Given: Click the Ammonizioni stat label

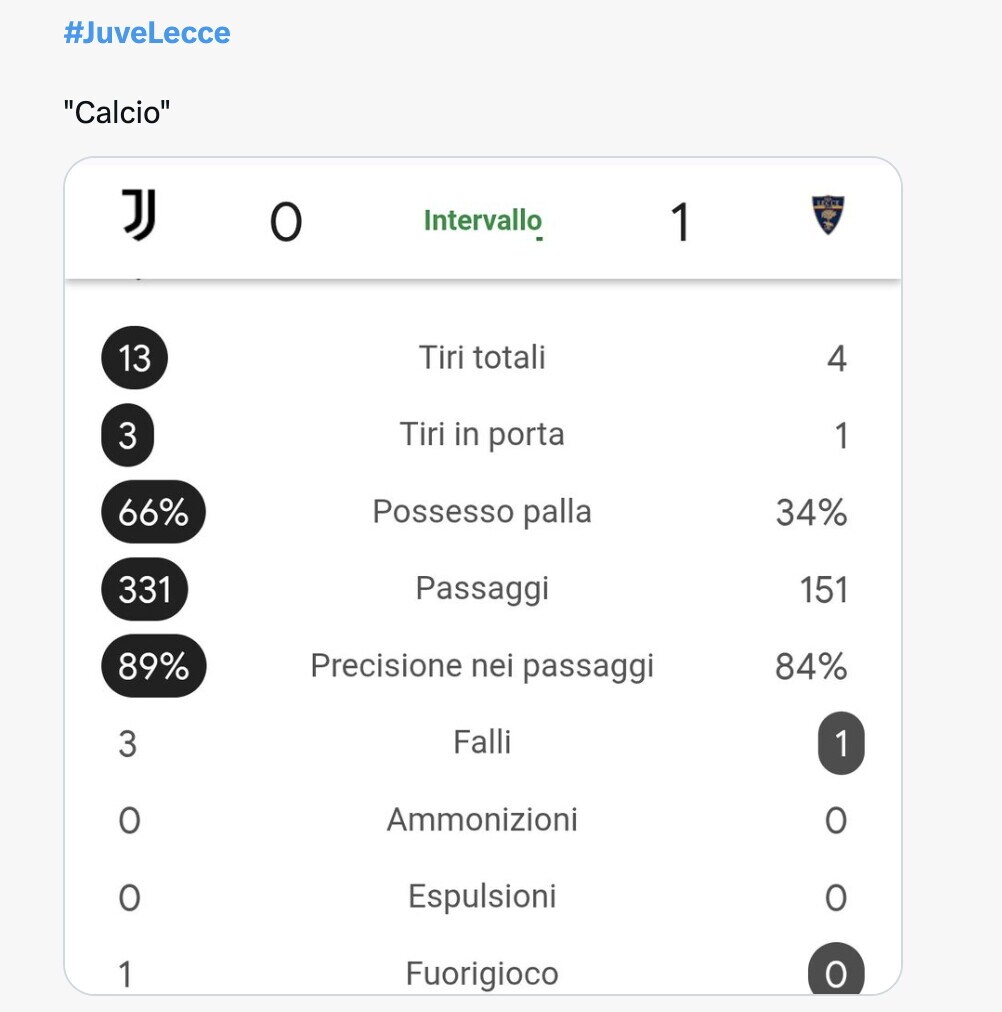Looking at the screenshot, I should click(482, 819).
